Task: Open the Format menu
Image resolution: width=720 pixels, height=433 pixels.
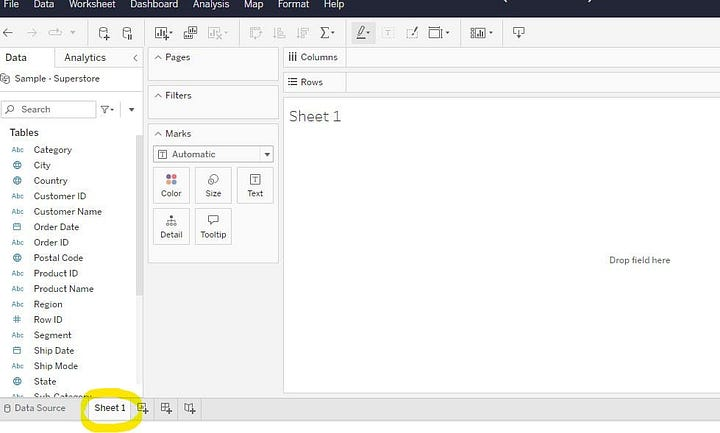Action: [293, 5]
